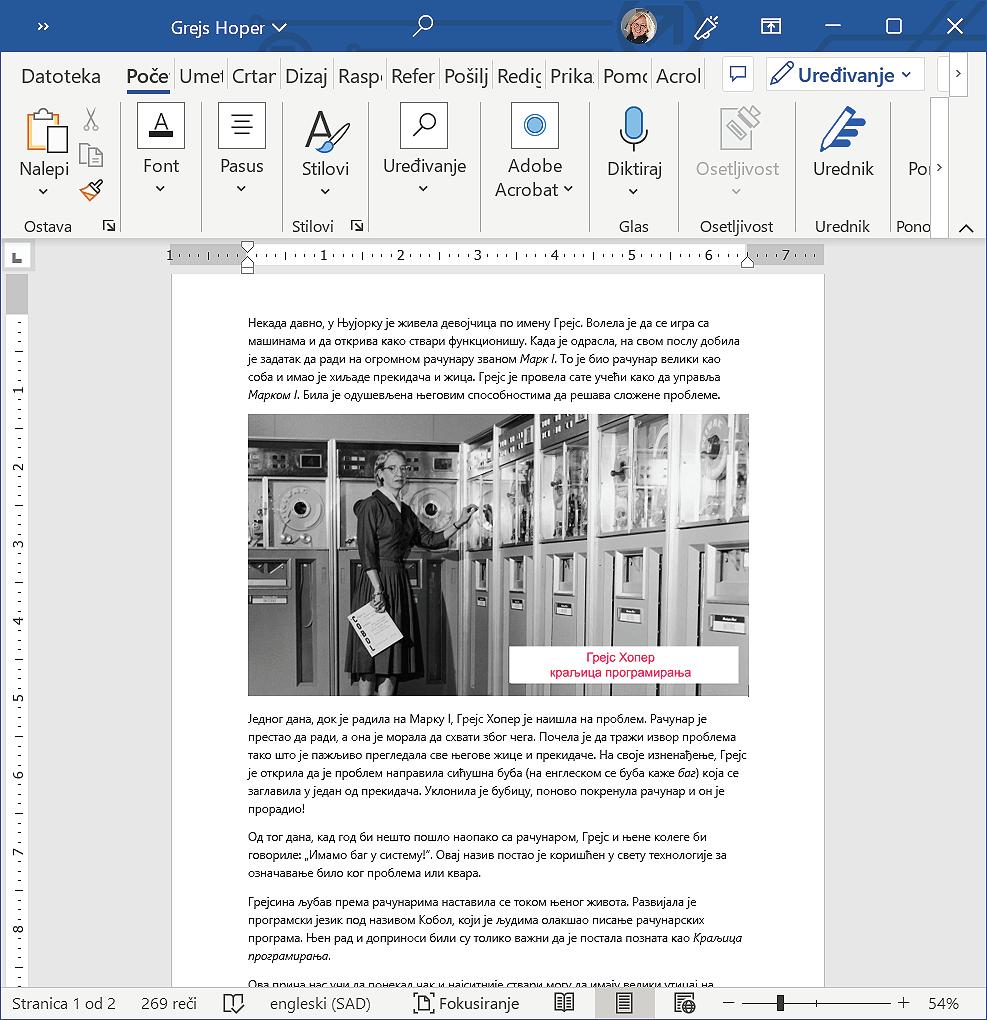This screenshot has height=1020, width=987.
Task: Click the right indent ruler marker
Action: [x=748, y=262]
